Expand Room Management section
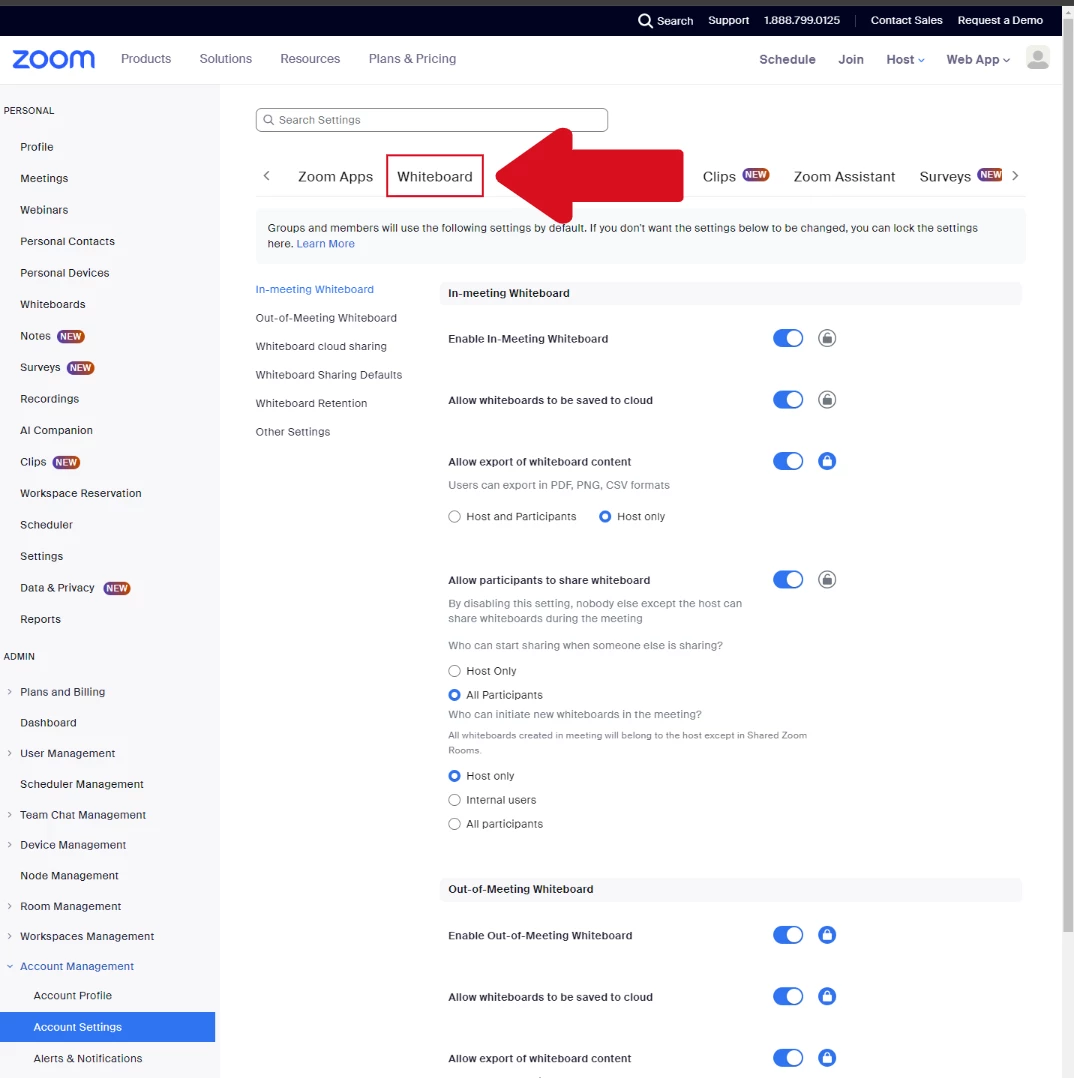This screenshot has width=1074, height=1078. (x=10, y=906)
